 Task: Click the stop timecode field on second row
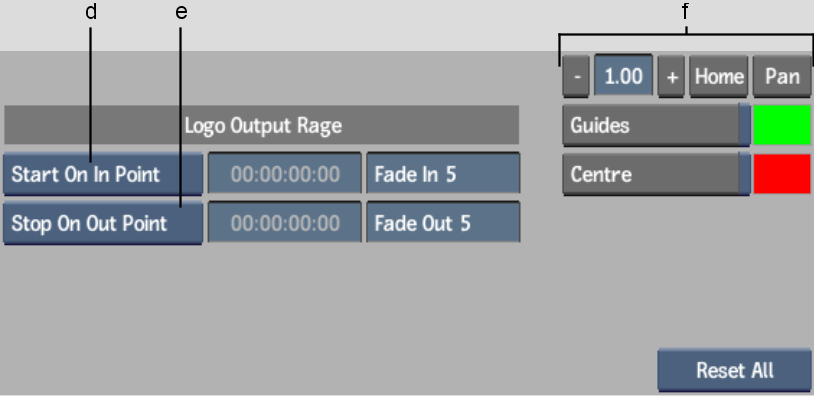pyautogui.click(x=285, y=222)
